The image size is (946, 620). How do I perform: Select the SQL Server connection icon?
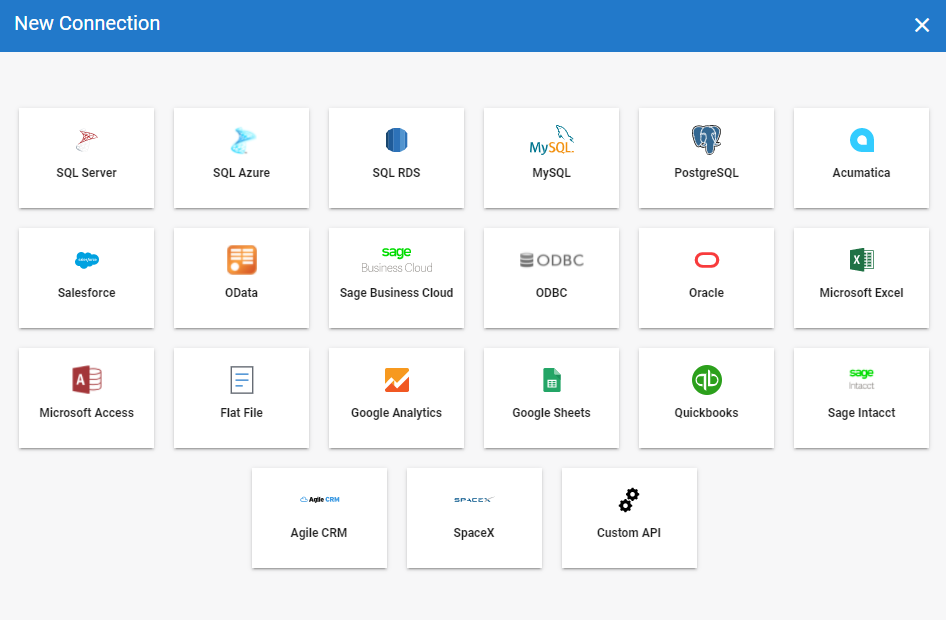coord(86,140)
